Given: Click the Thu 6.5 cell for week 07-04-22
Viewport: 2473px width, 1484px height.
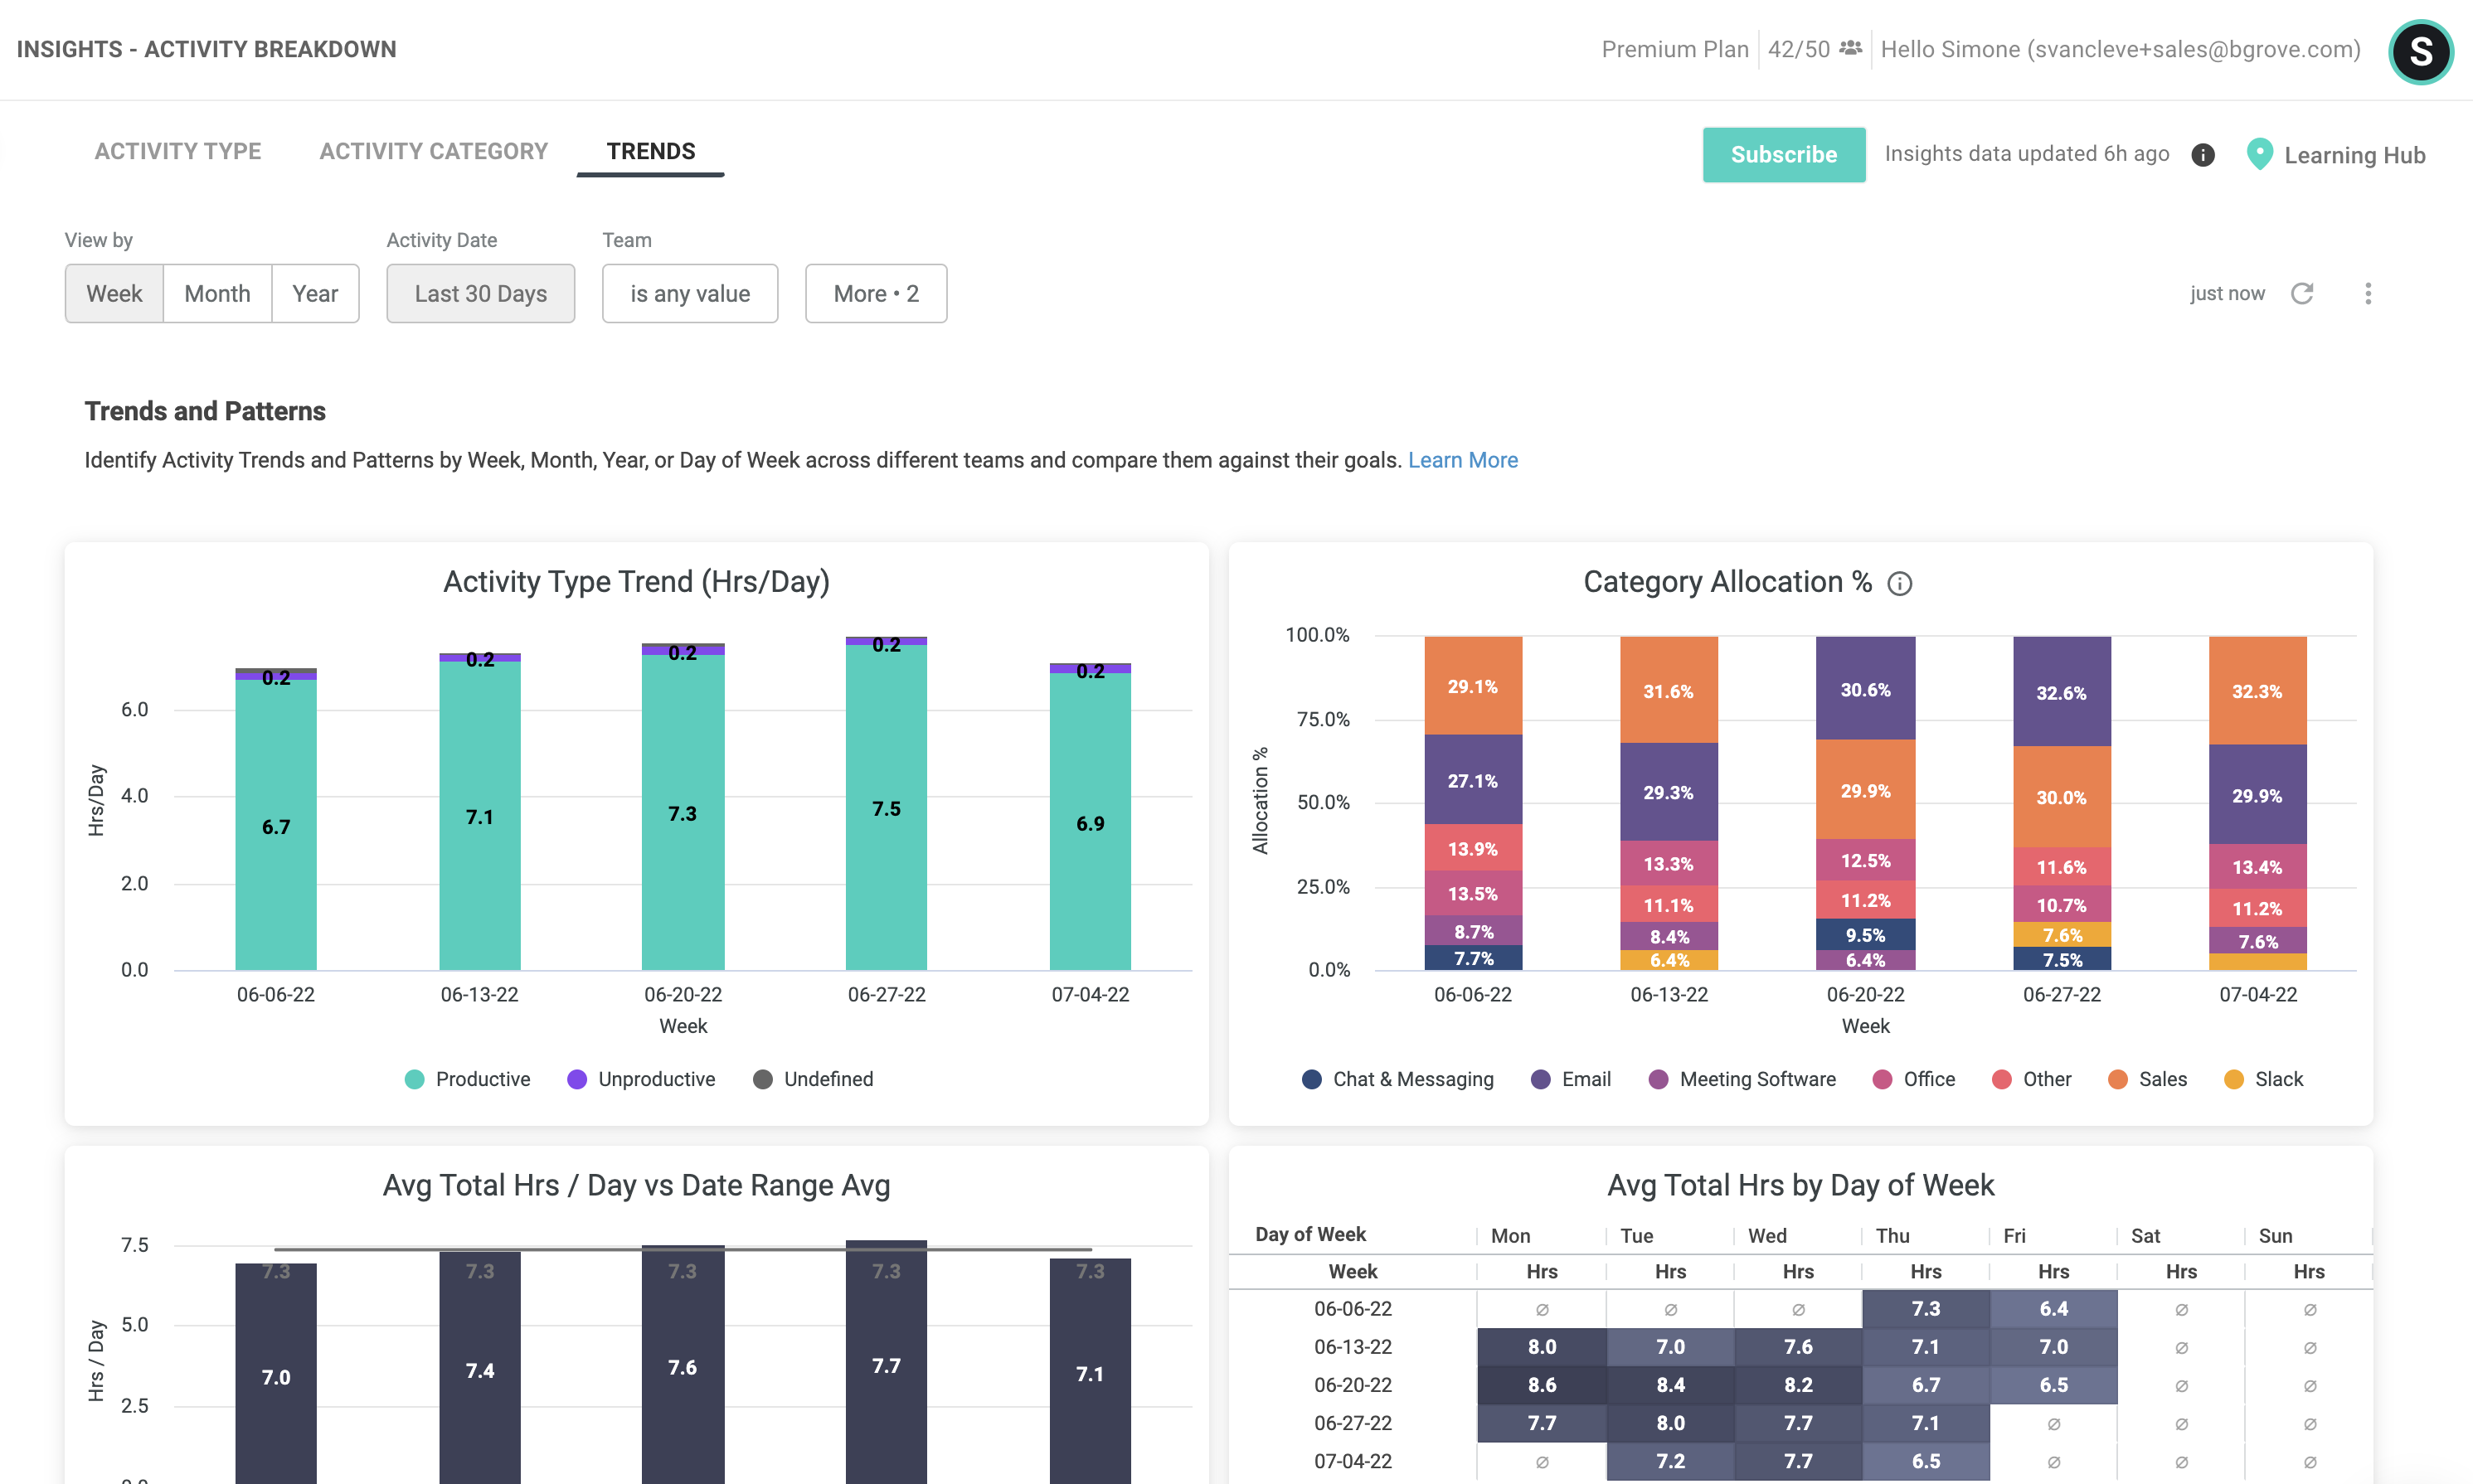Looking at the screenshot, I should click(1926, 1461).
